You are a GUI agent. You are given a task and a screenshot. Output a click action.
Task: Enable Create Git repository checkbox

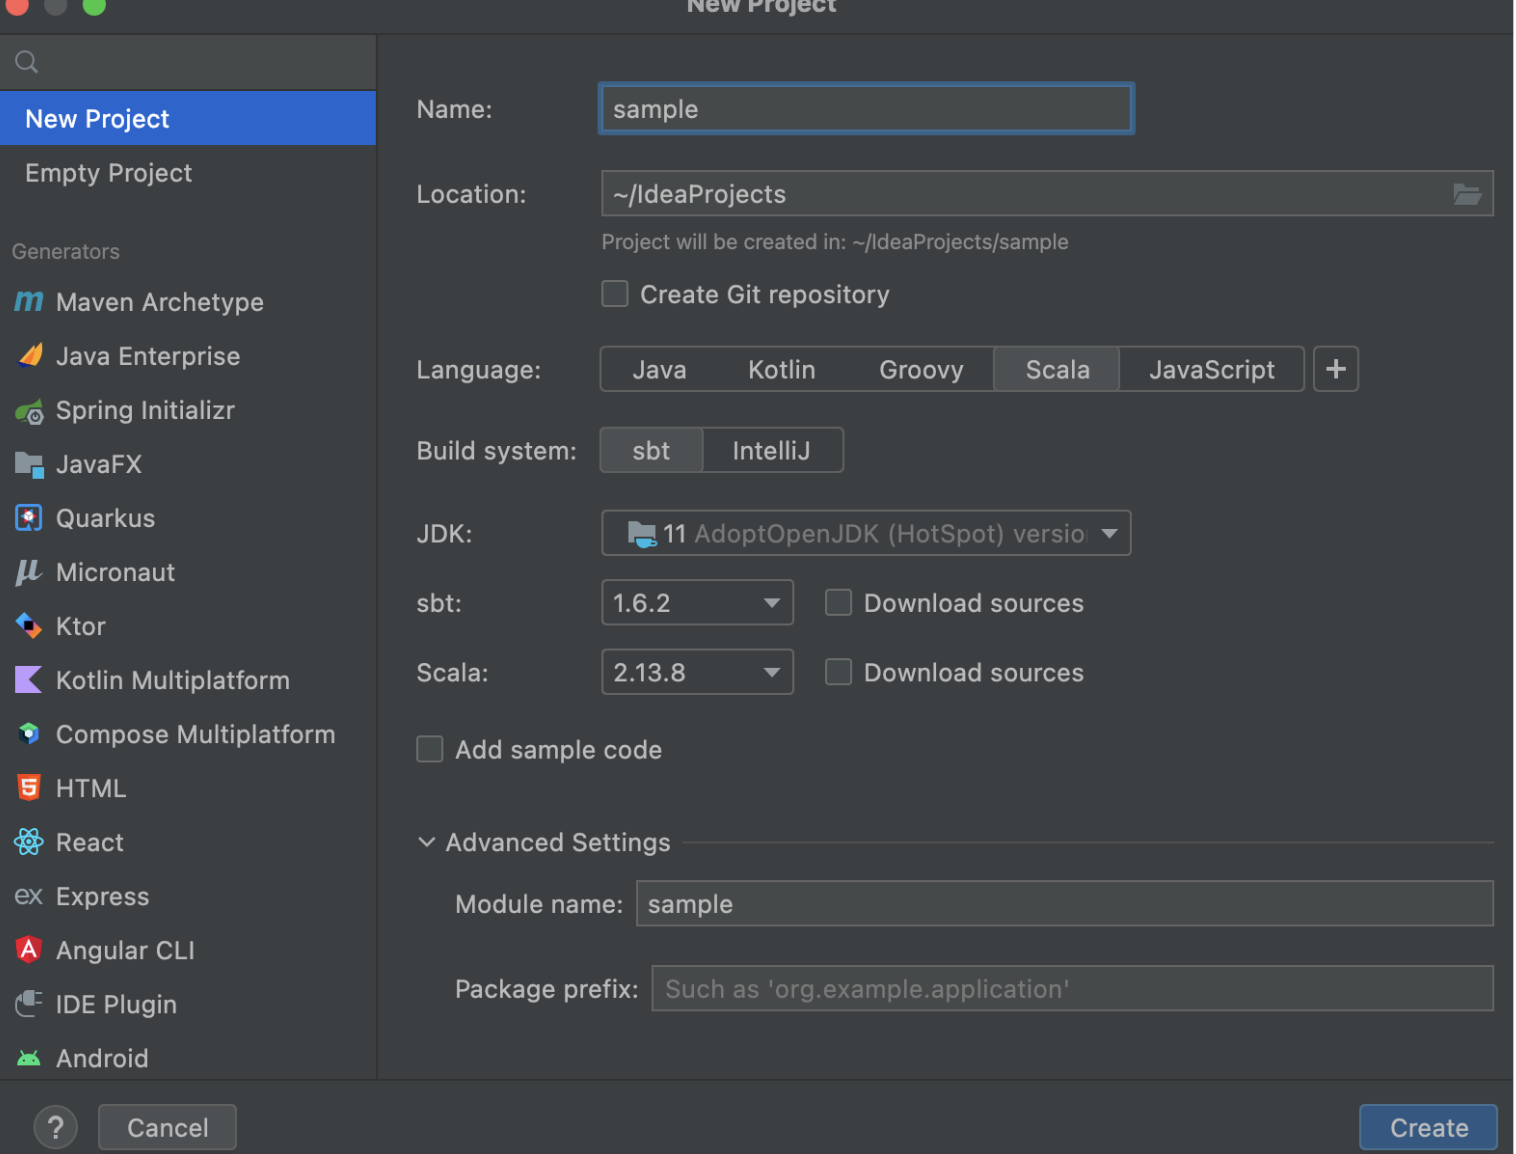615,294
